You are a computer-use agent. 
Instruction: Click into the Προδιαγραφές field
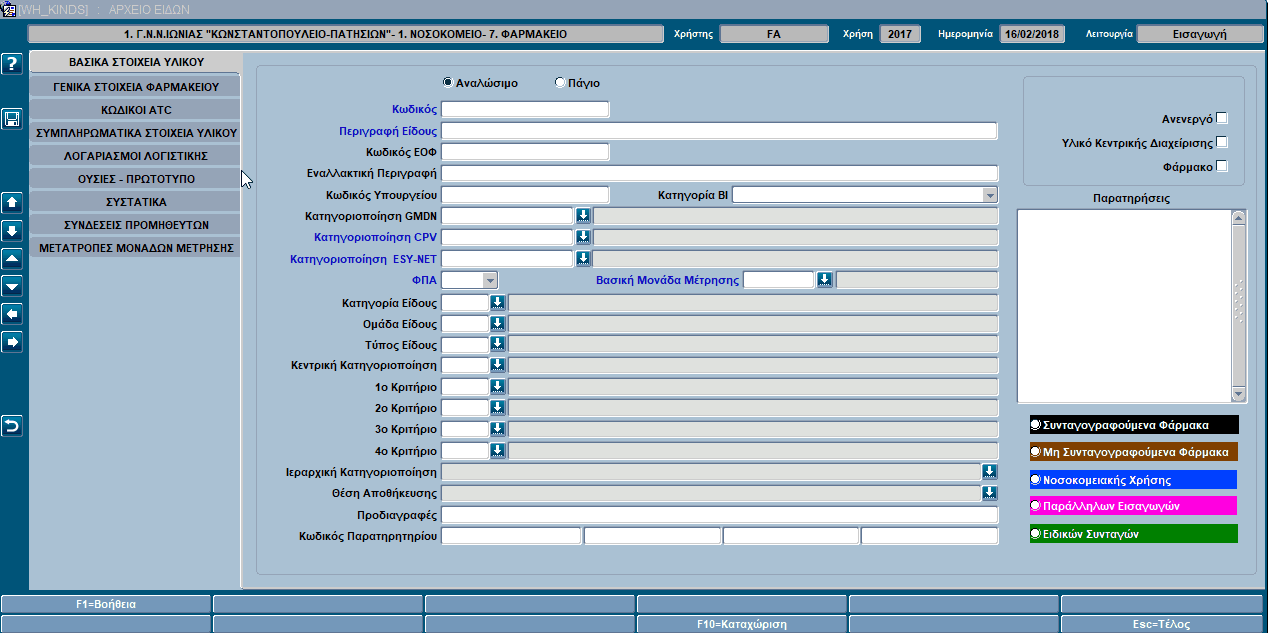(x=719, y=515)
